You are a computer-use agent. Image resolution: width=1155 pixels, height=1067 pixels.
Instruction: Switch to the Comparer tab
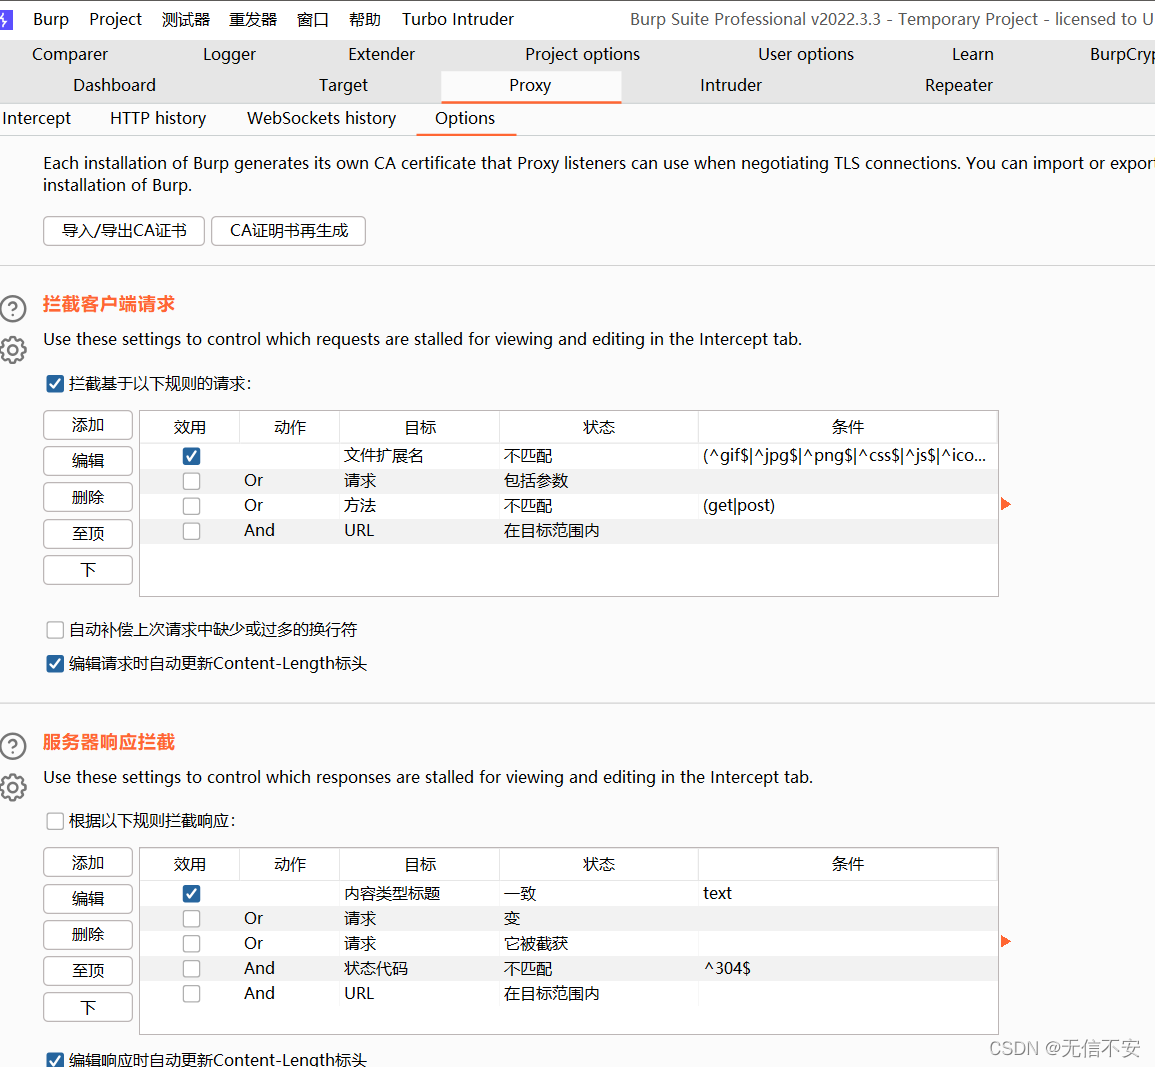click(x=70, y=54)
